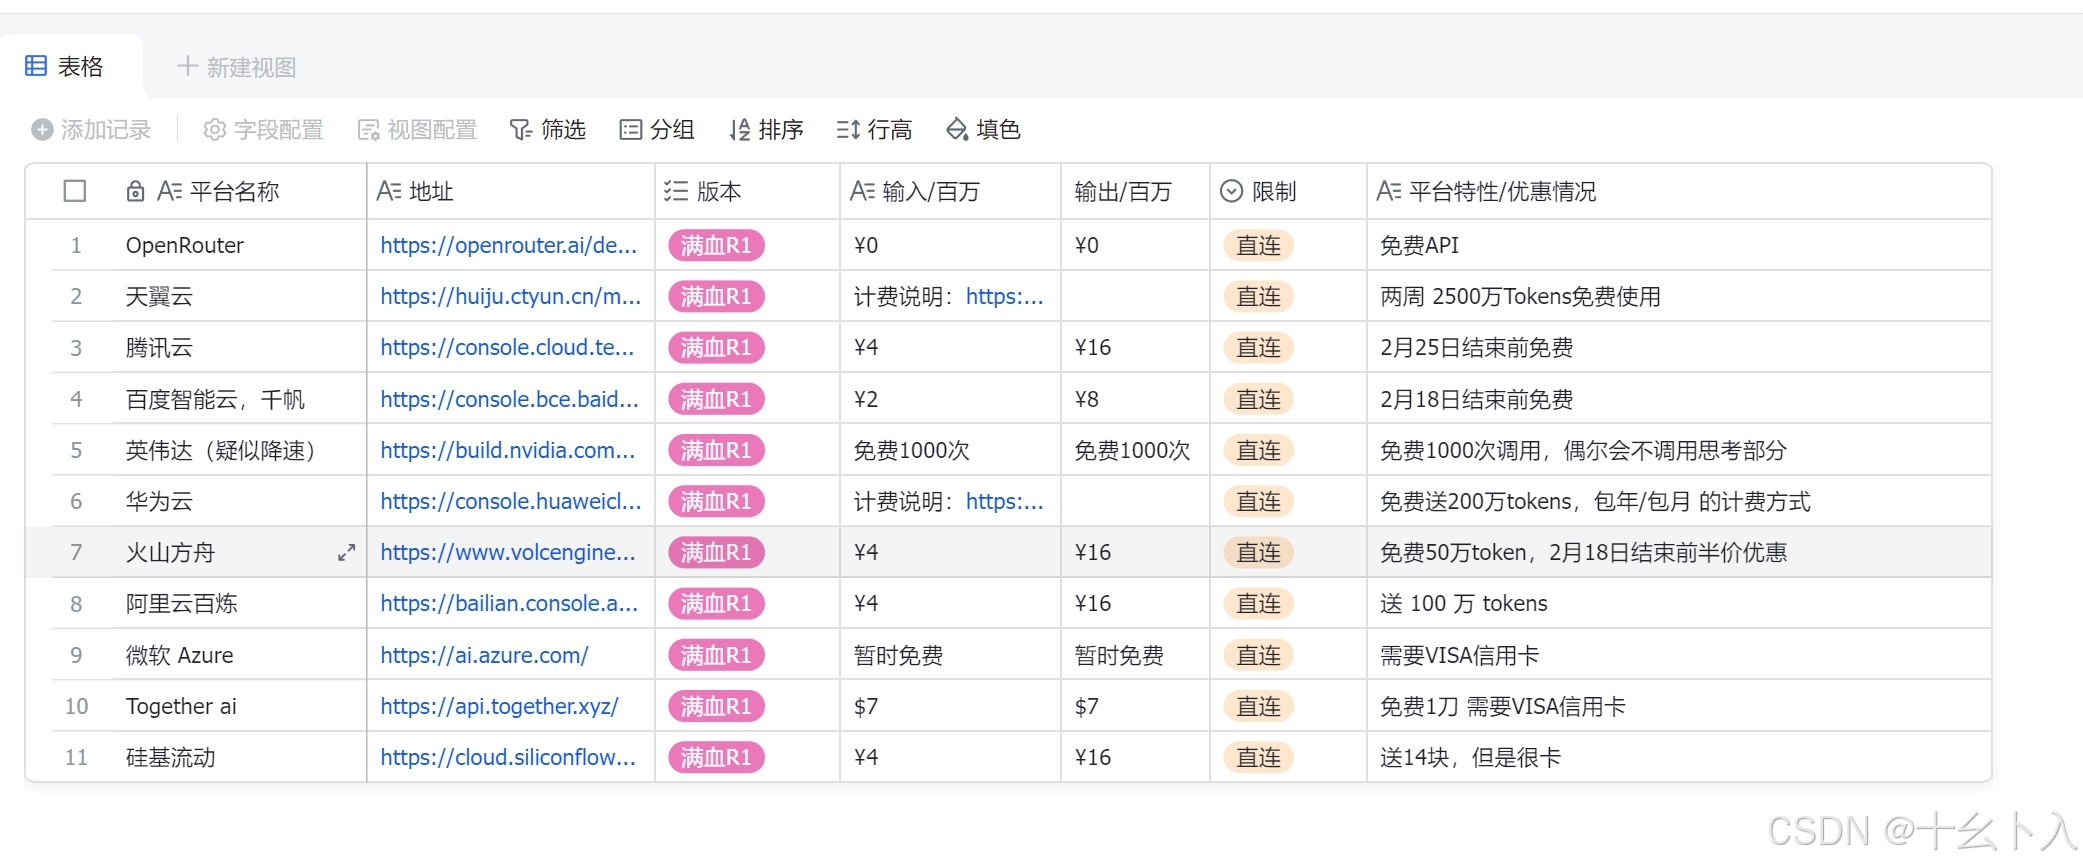Click the 满血R1 tag in the 硅基流动 row

716,758
